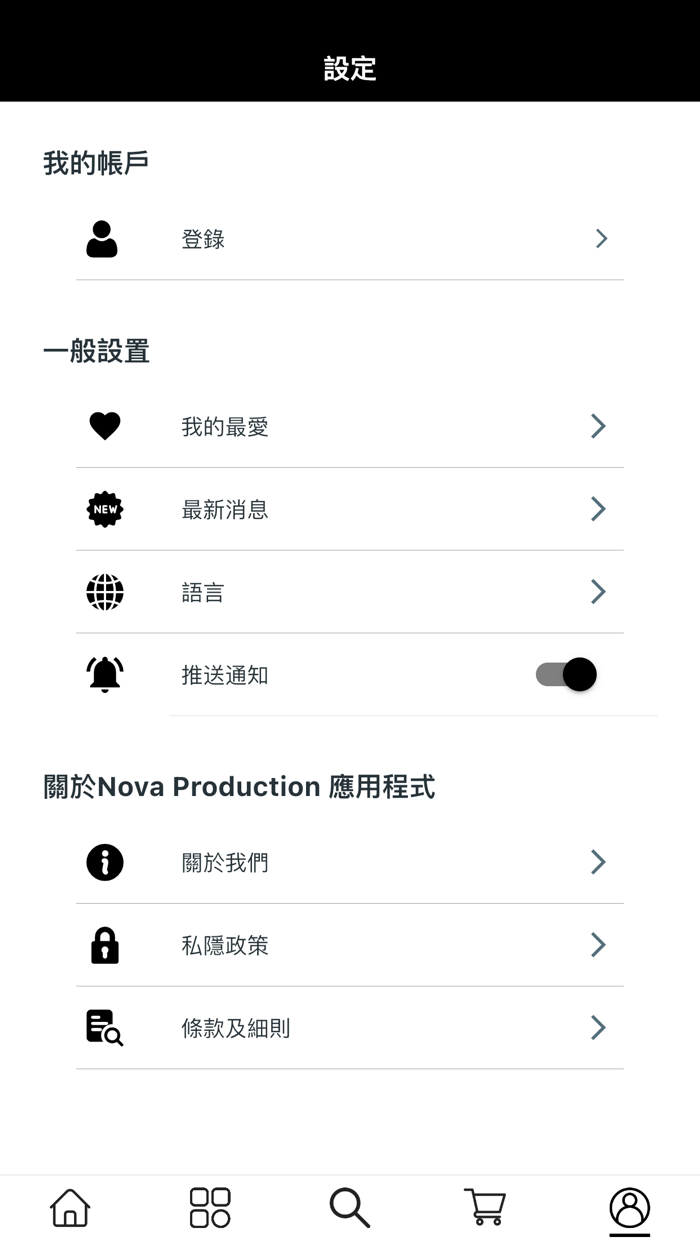Tap the info icon next to 關於我們
This screenshot has width=700, height=1244.
[x=104, y=861]
